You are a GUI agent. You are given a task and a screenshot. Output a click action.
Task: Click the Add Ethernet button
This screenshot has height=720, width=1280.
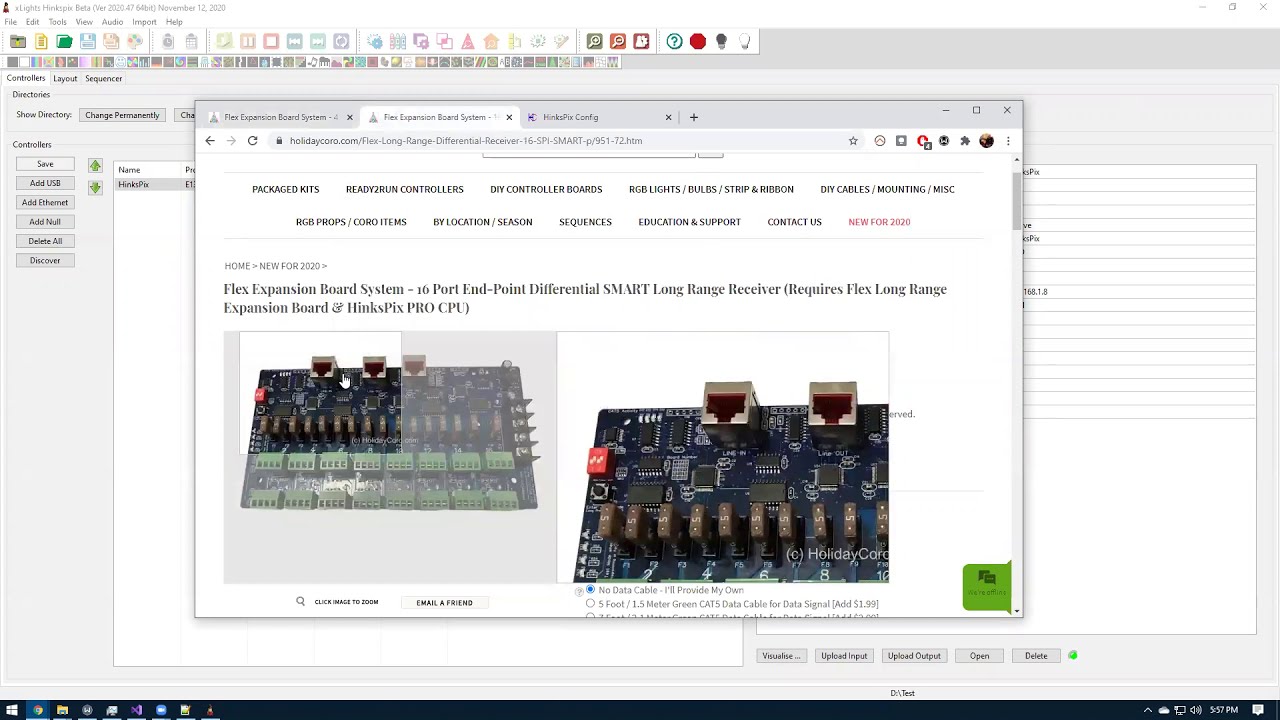(x=45, y=202)
